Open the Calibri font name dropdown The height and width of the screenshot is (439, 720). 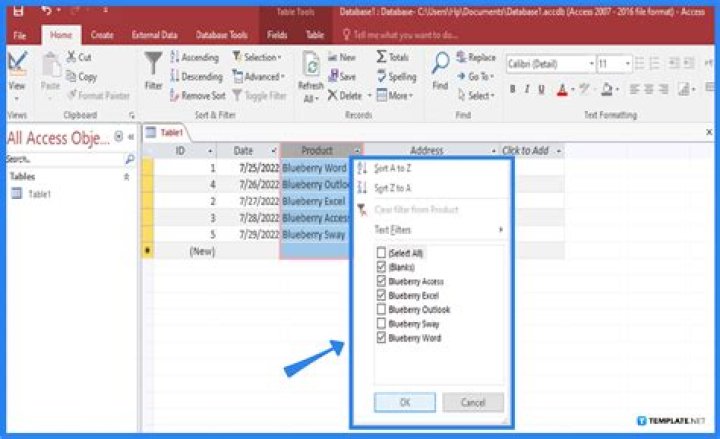click(591, 63)
